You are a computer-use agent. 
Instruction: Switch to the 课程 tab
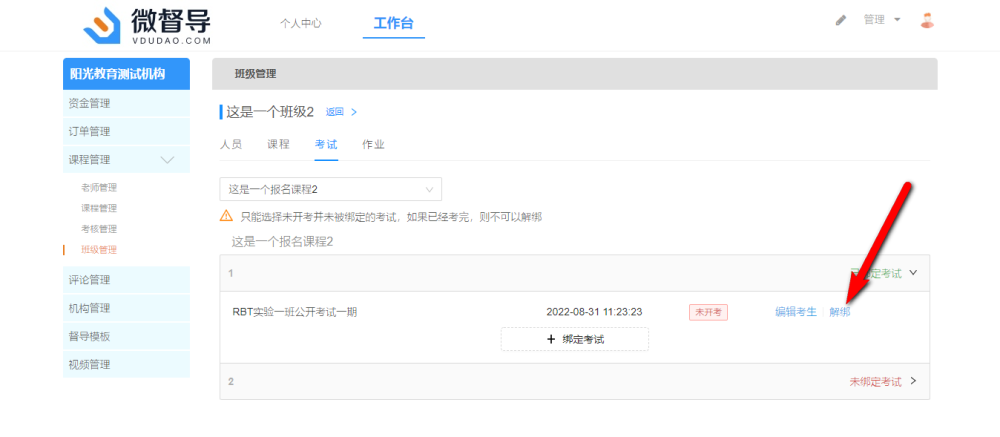point(279,144)
